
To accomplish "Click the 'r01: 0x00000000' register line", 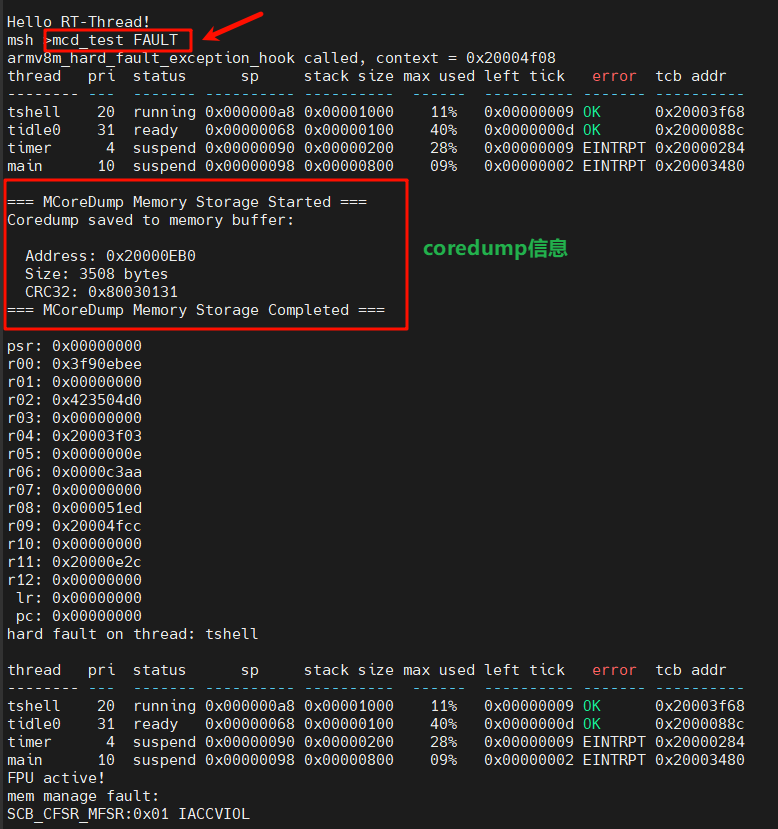I will coord(75,382).
